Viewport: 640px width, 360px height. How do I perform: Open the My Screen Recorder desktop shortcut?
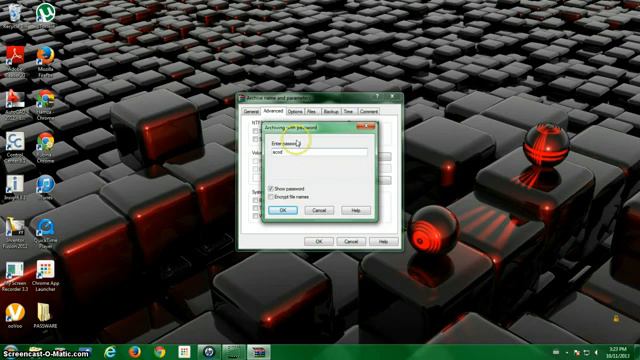[15, 276]
